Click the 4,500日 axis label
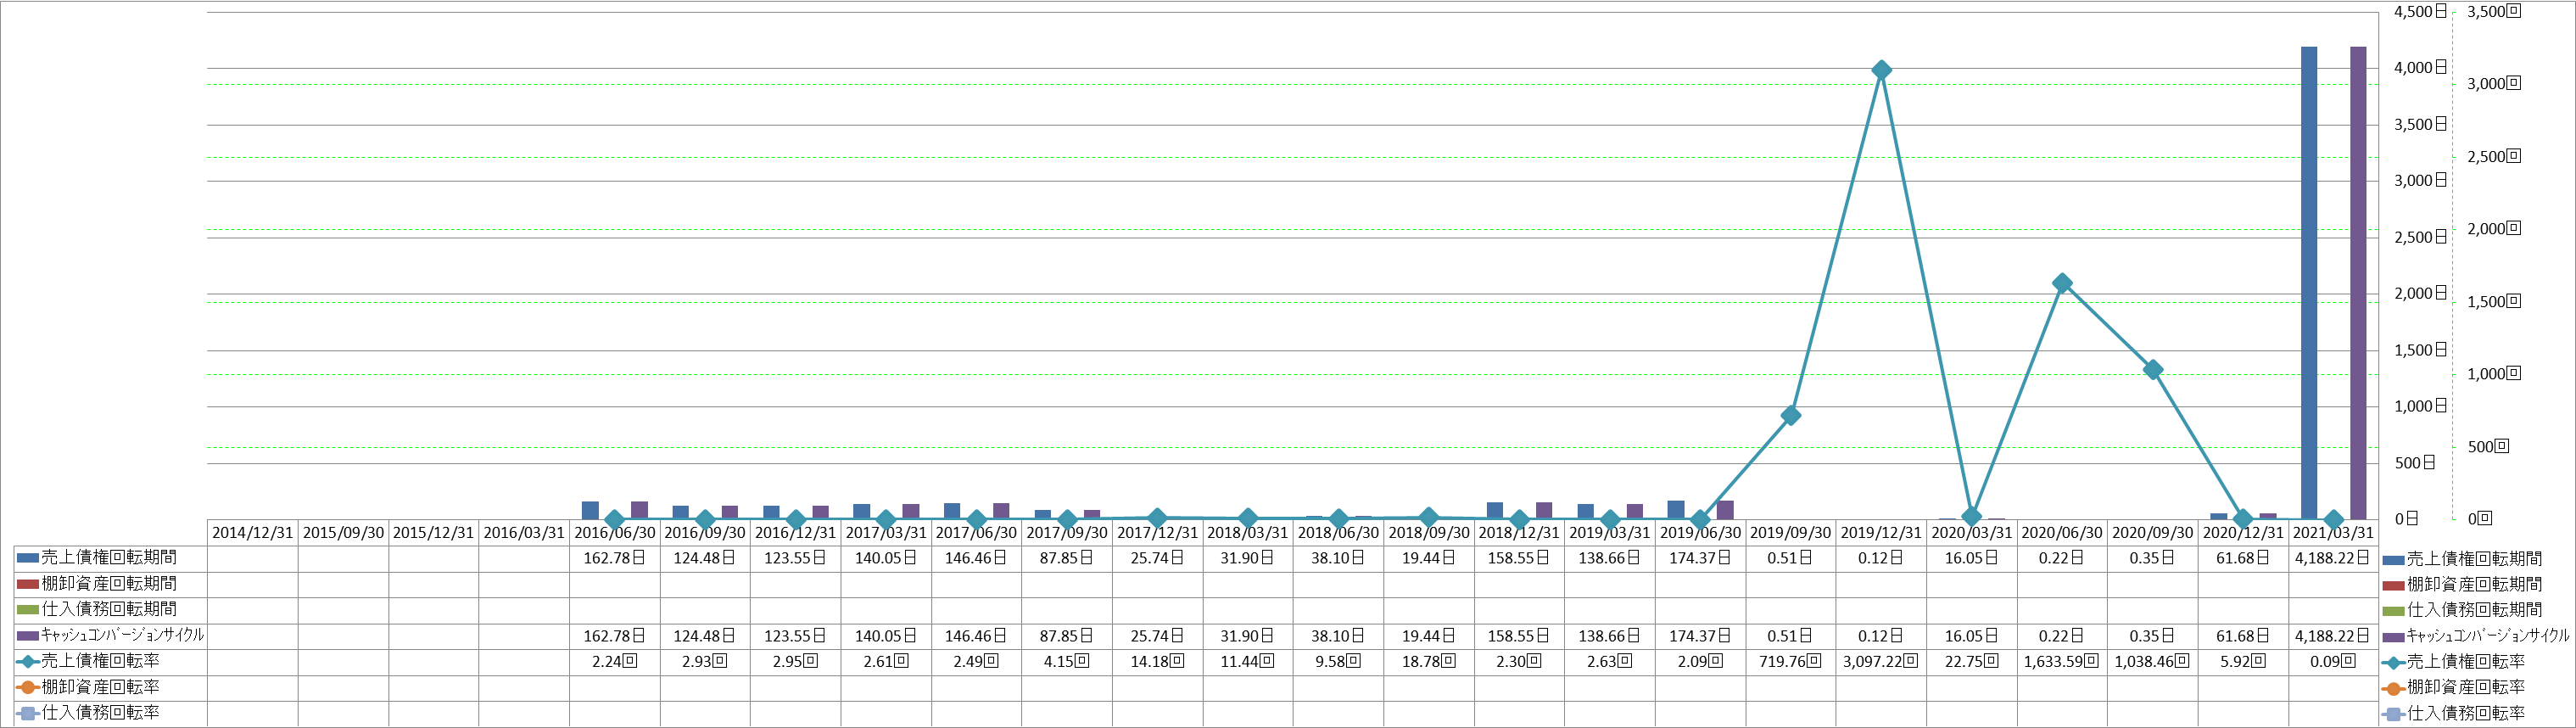The width and height of the screenshot is (2576, 728). tap(2419, 12)
